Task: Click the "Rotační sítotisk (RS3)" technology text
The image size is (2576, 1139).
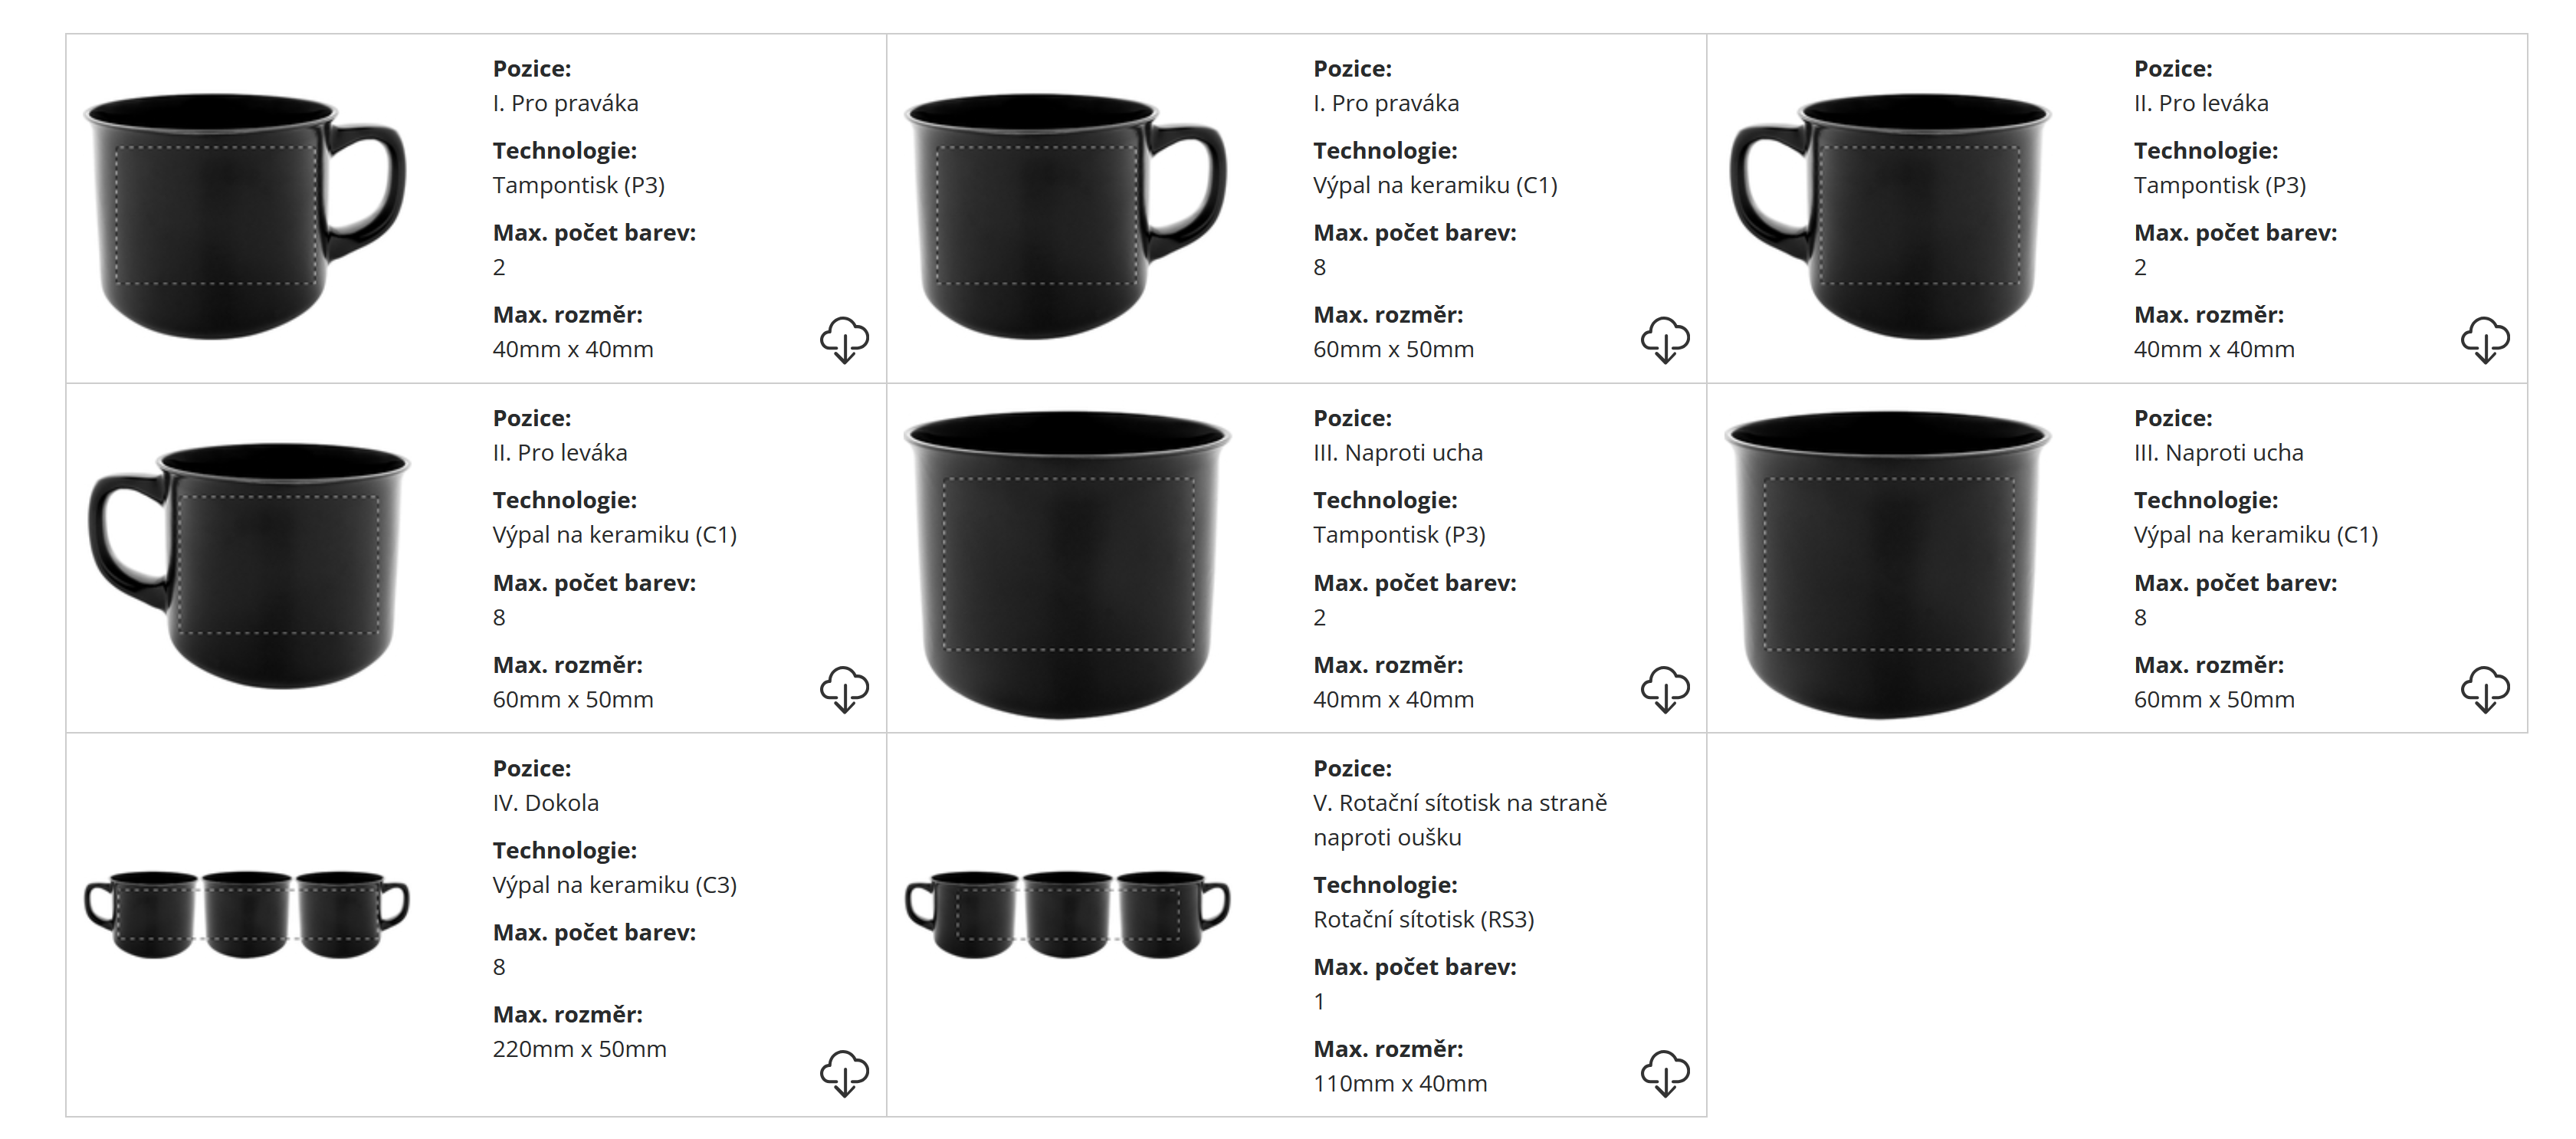Action: [1423, 920]
